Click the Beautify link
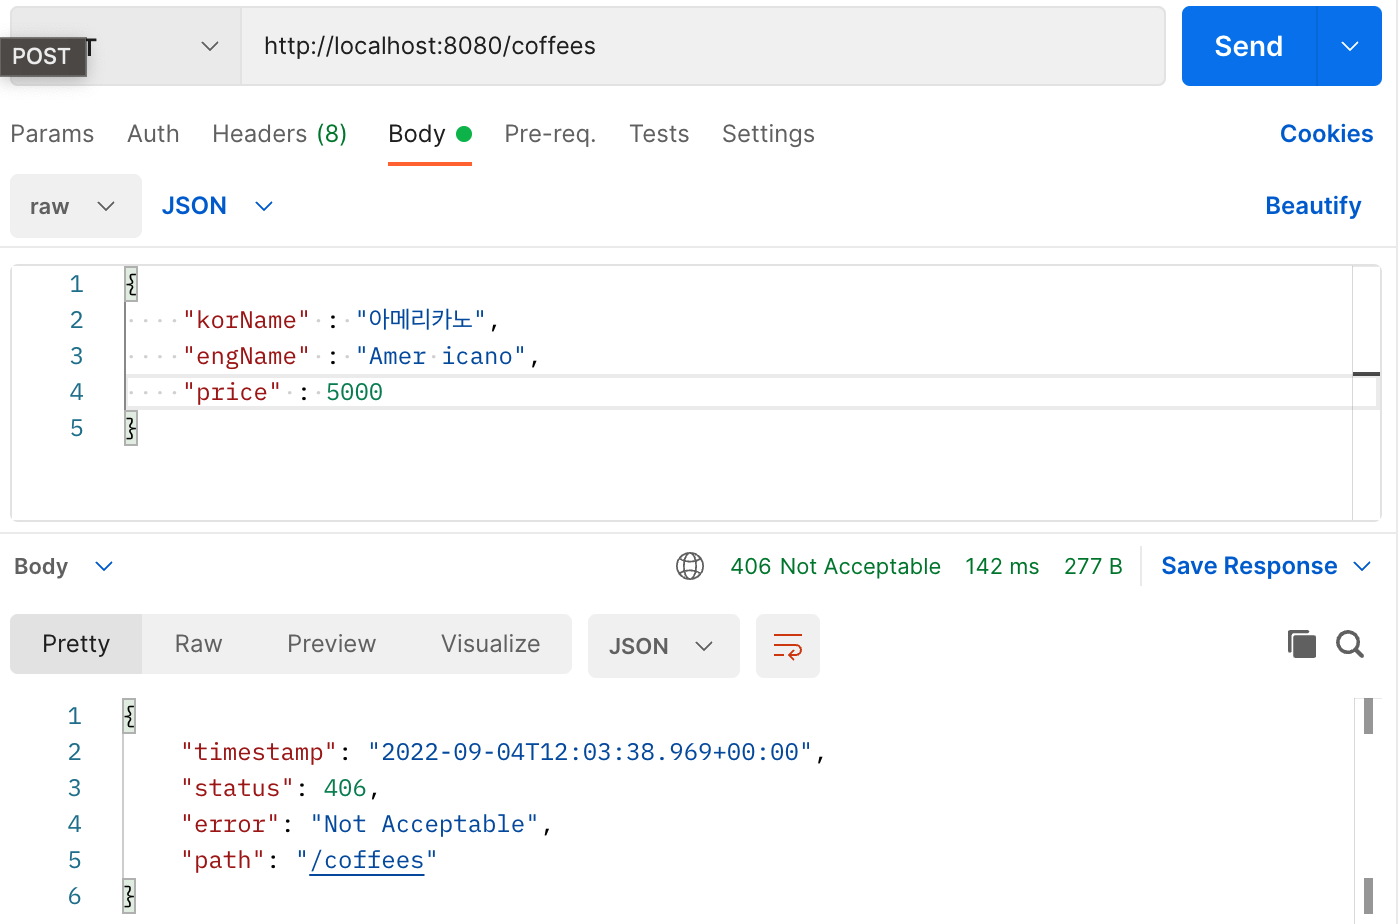The image size is (1400, 924). pyautogui.click(x=1313, y=206)
